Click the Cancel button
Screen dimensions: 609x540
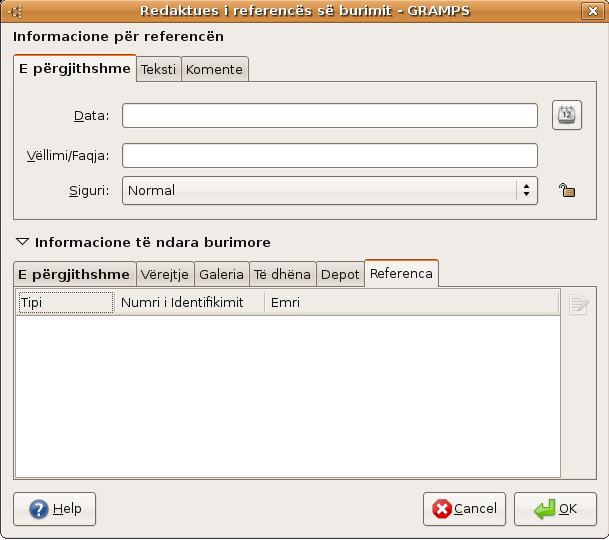click(x=464, y=509)
